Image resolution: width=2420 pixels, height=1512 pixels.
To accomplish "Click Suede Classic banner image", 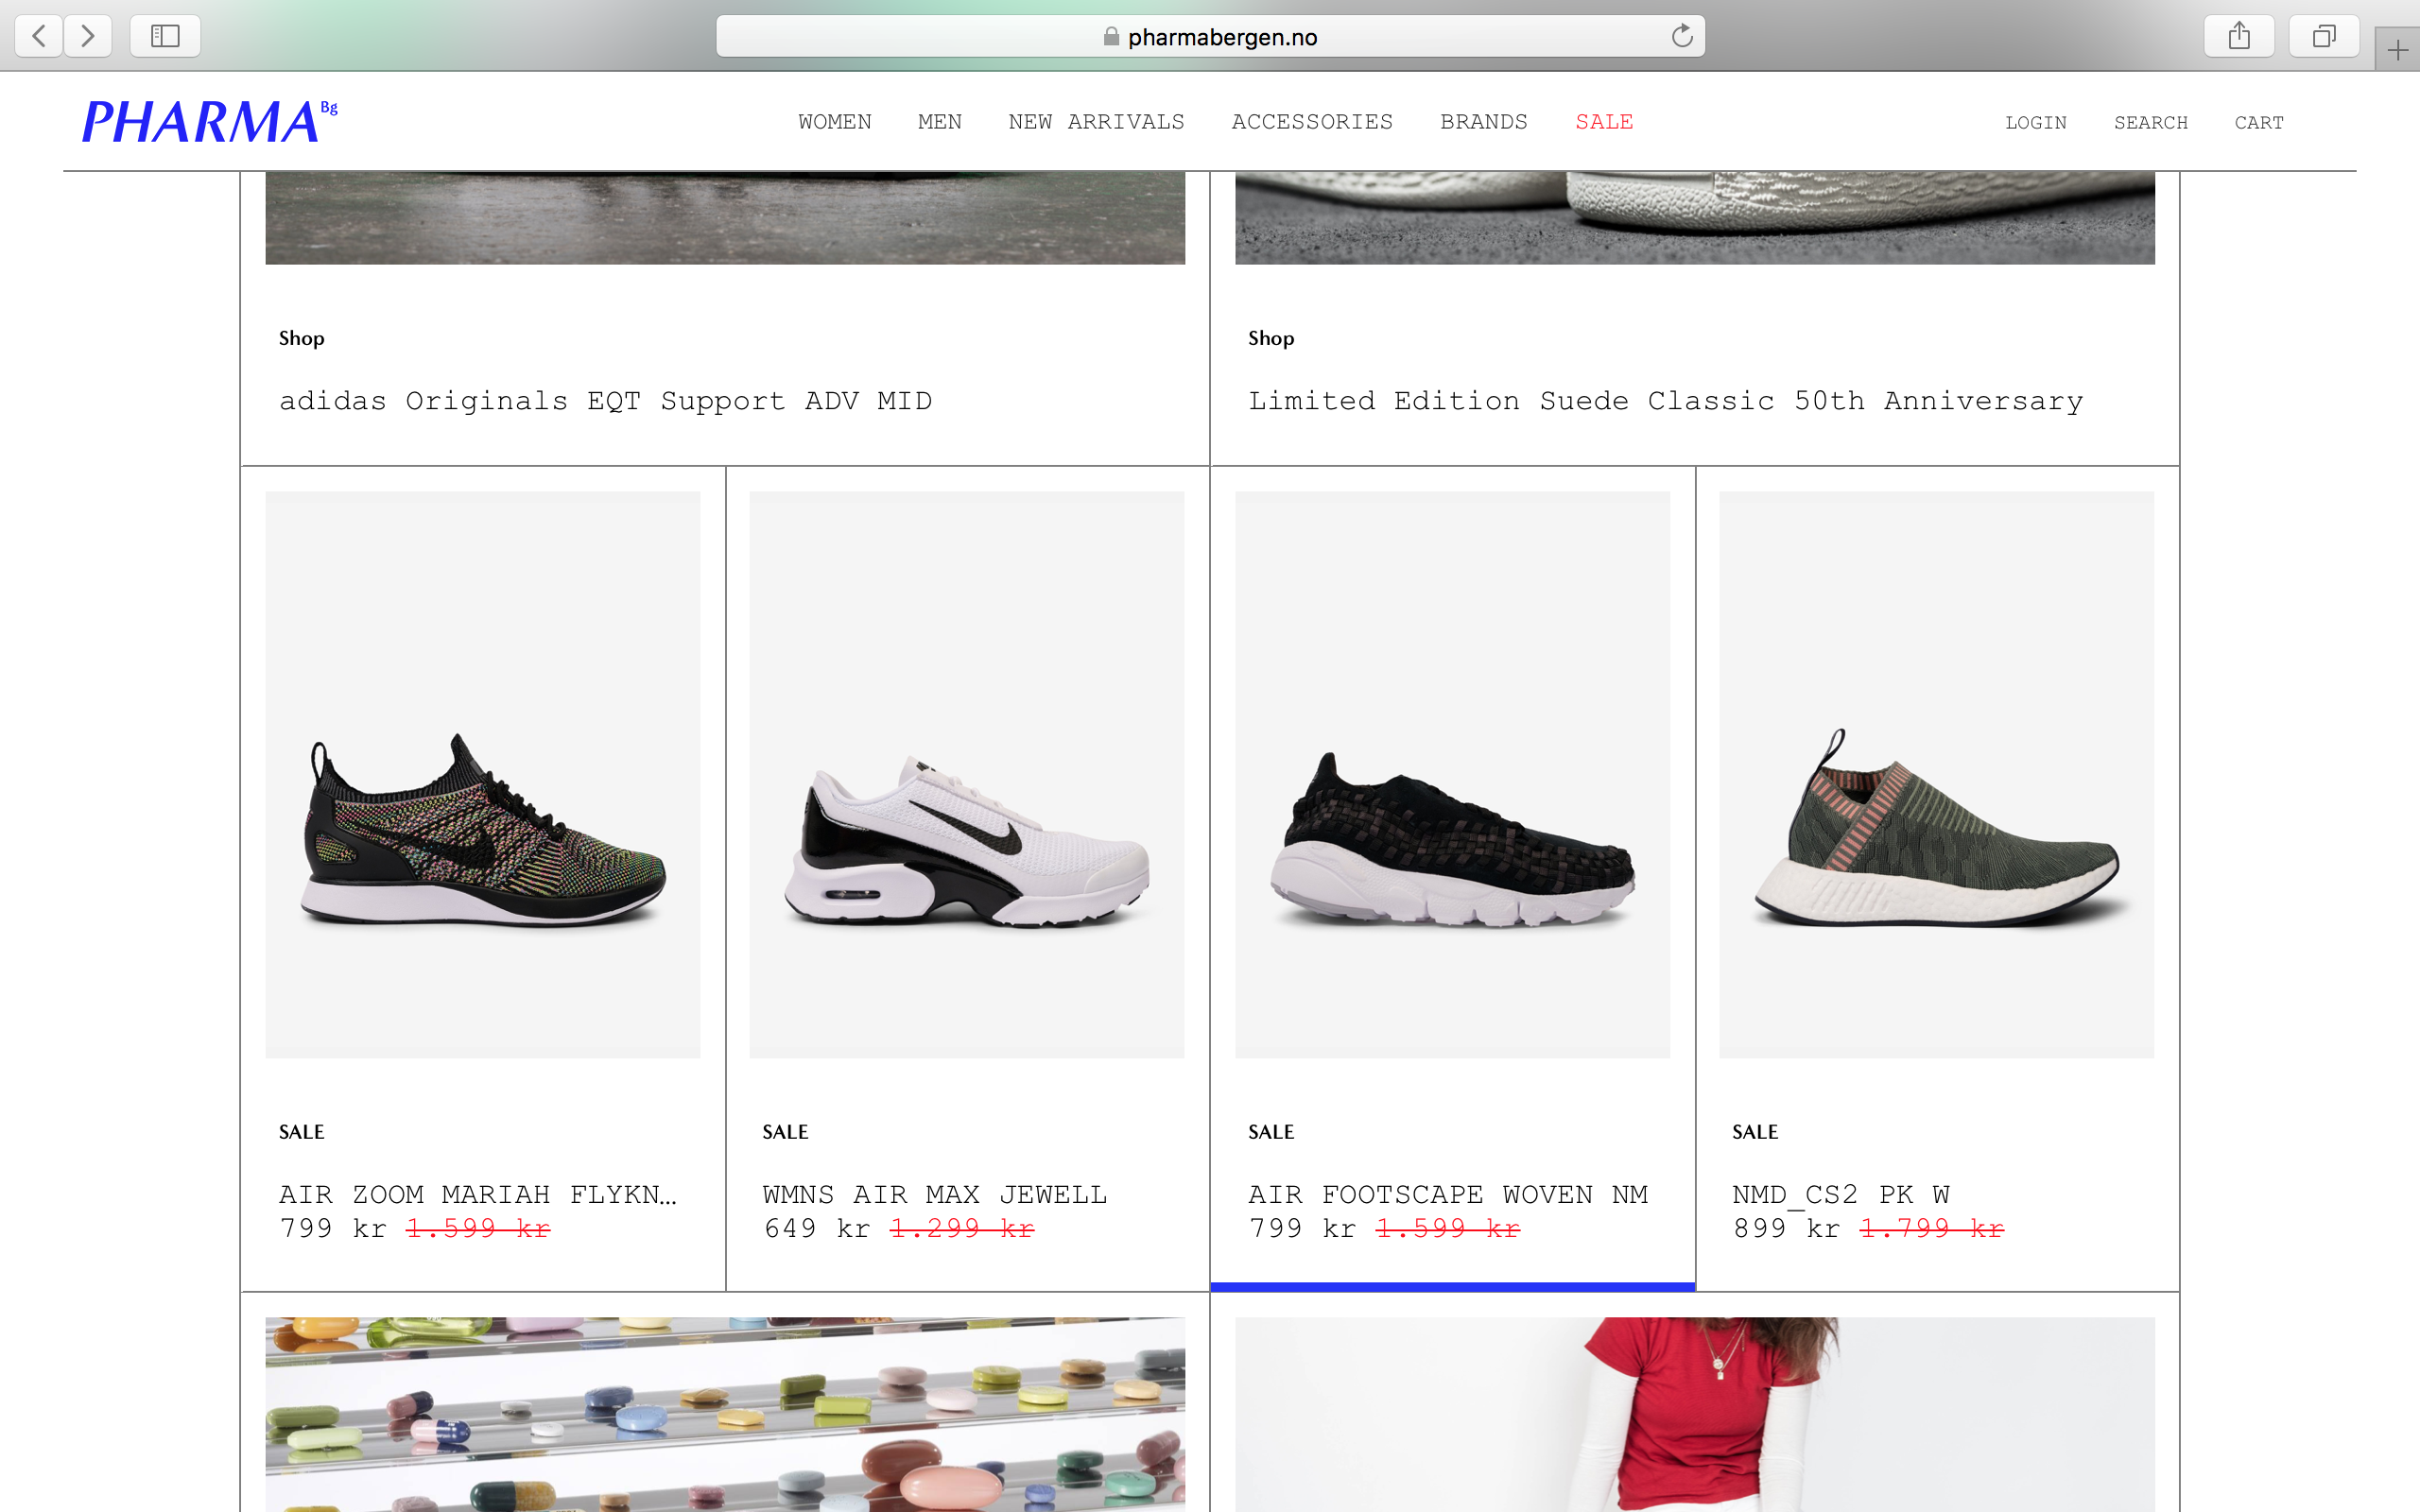I will [x=1695, y=217].
